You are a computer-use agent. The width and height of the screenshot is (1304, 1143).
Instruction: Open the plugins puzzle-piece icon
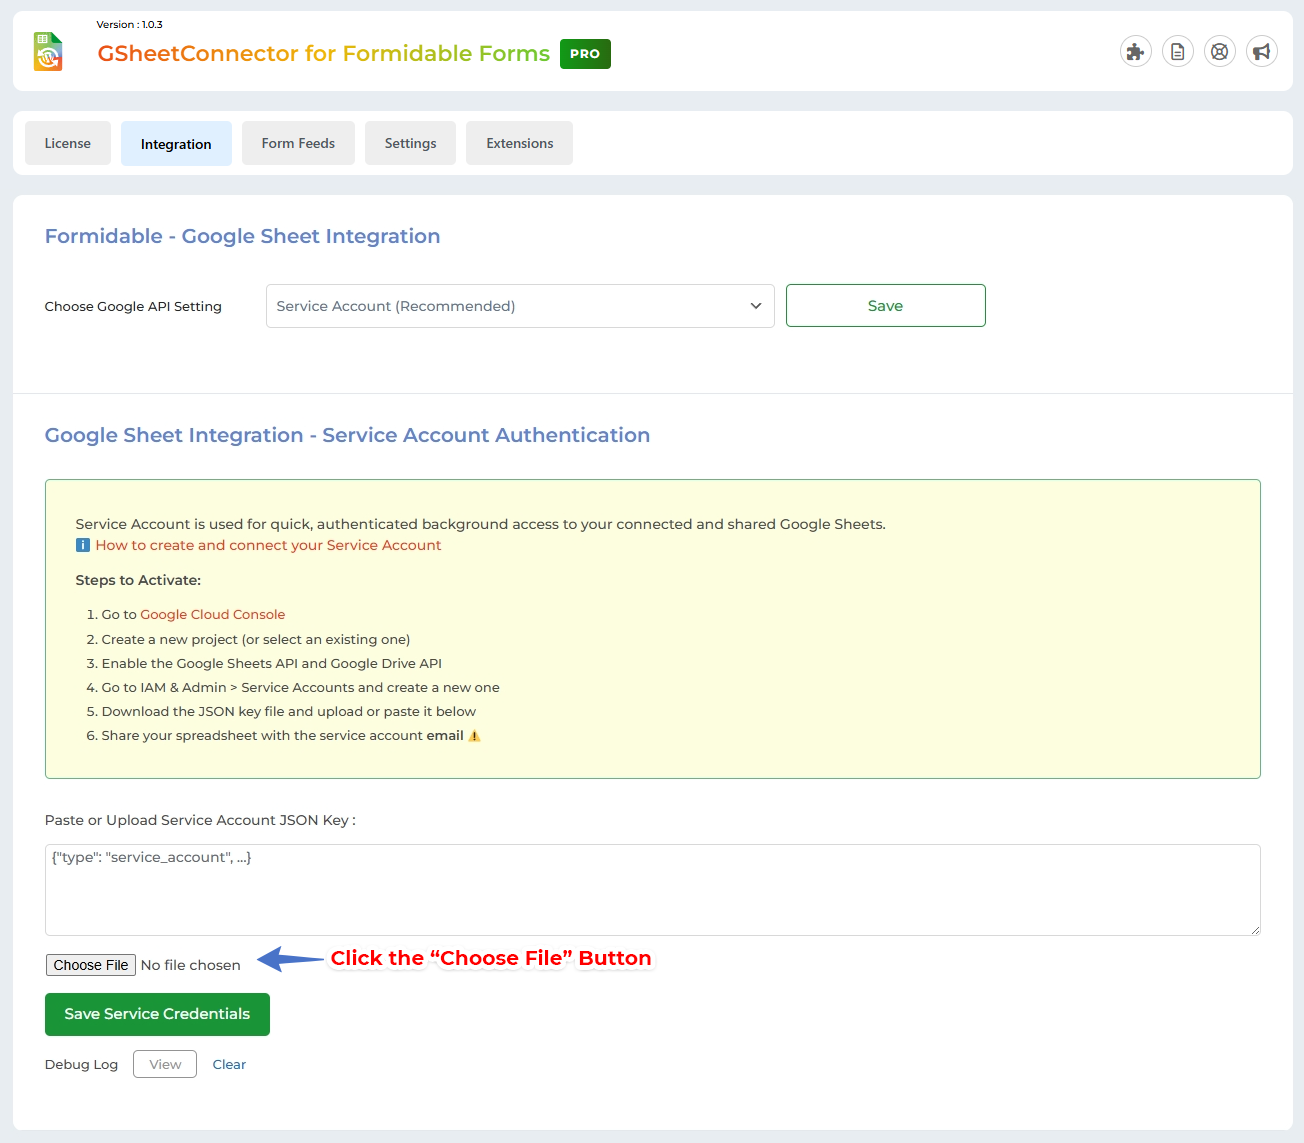[1135, 51]
